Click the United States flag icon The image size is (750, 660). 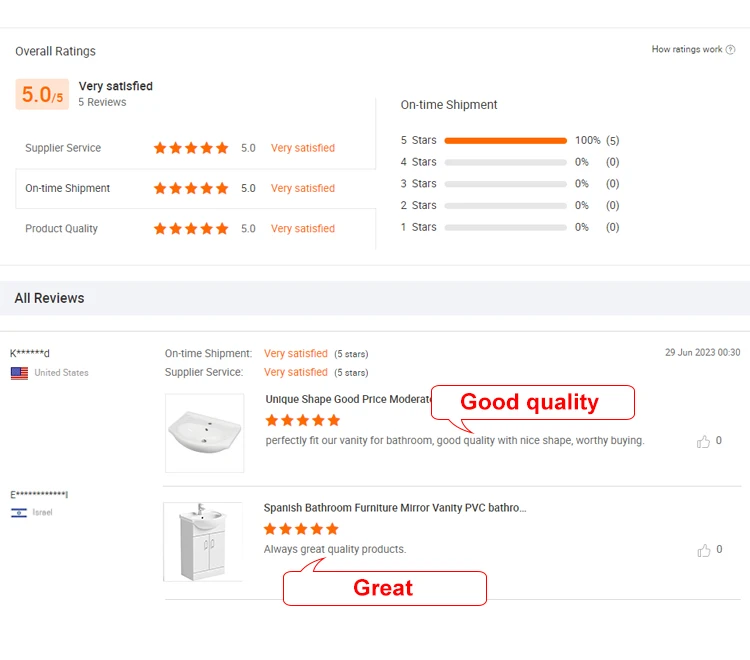(x=19, y=373)
